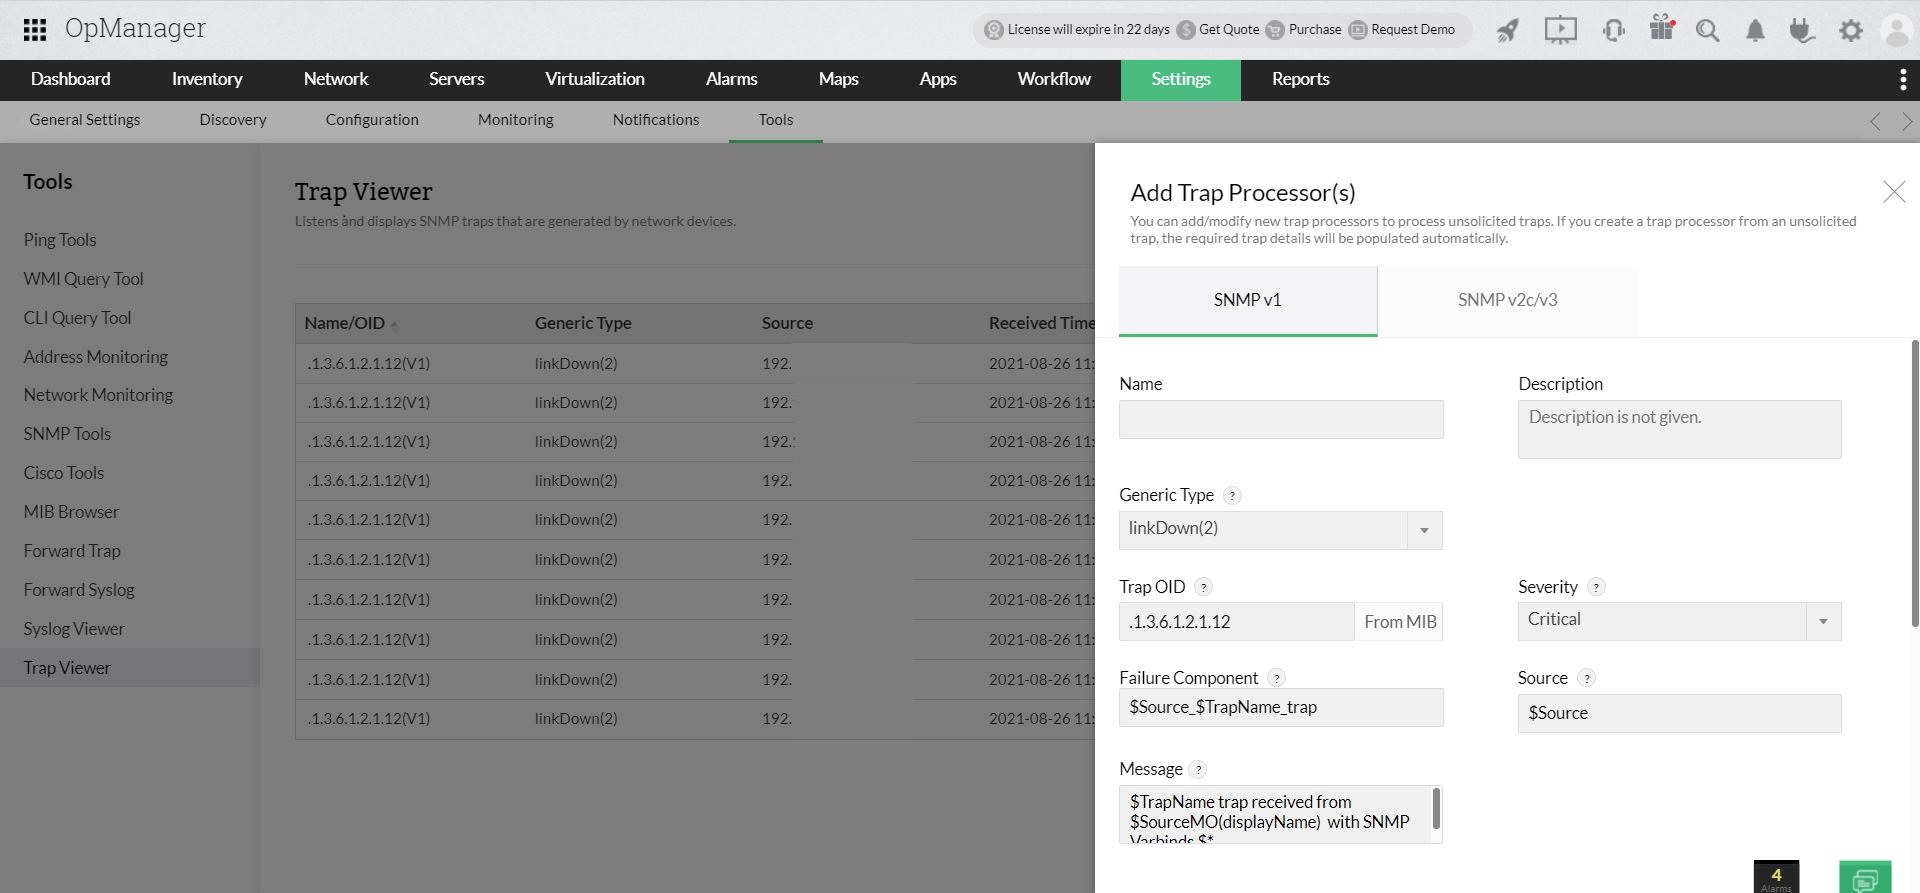Click the user profile avatar

pos(1897,30)
